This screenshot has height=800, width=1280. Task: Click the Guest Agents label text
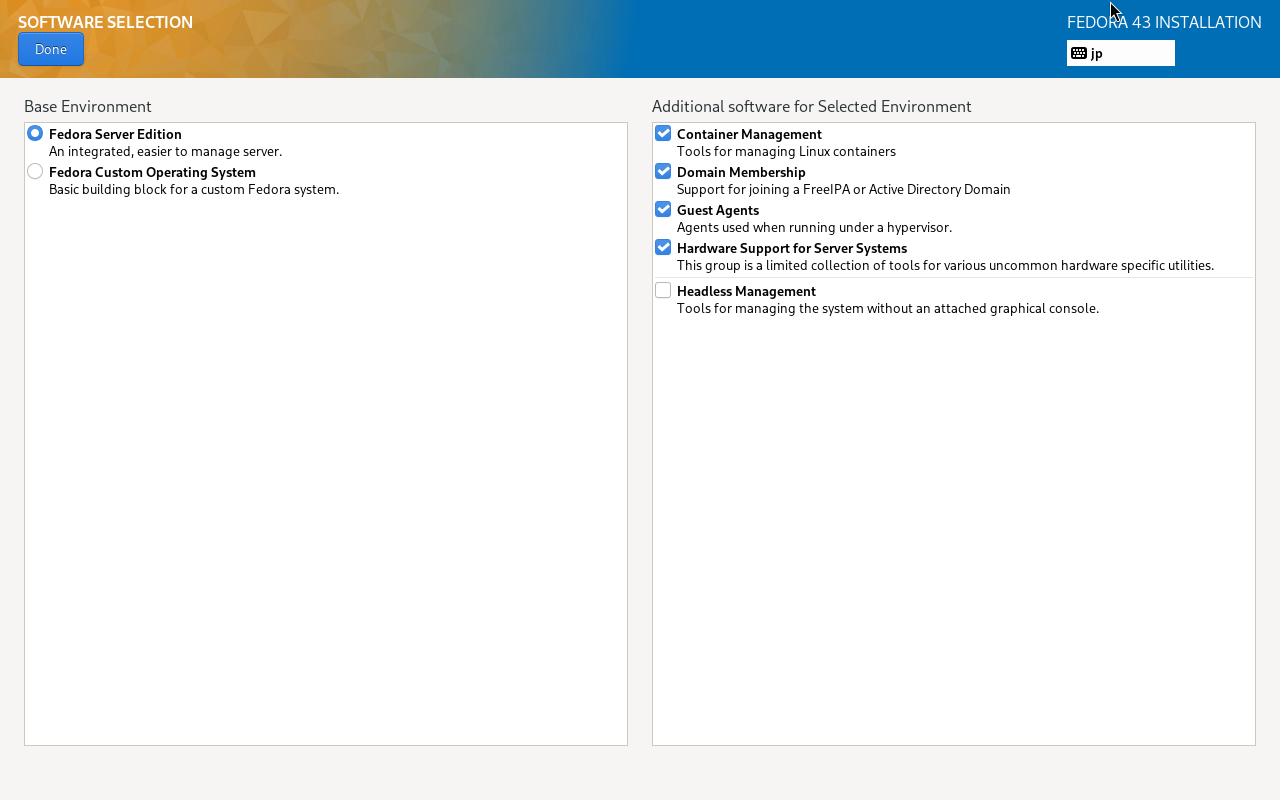point(718,210)
